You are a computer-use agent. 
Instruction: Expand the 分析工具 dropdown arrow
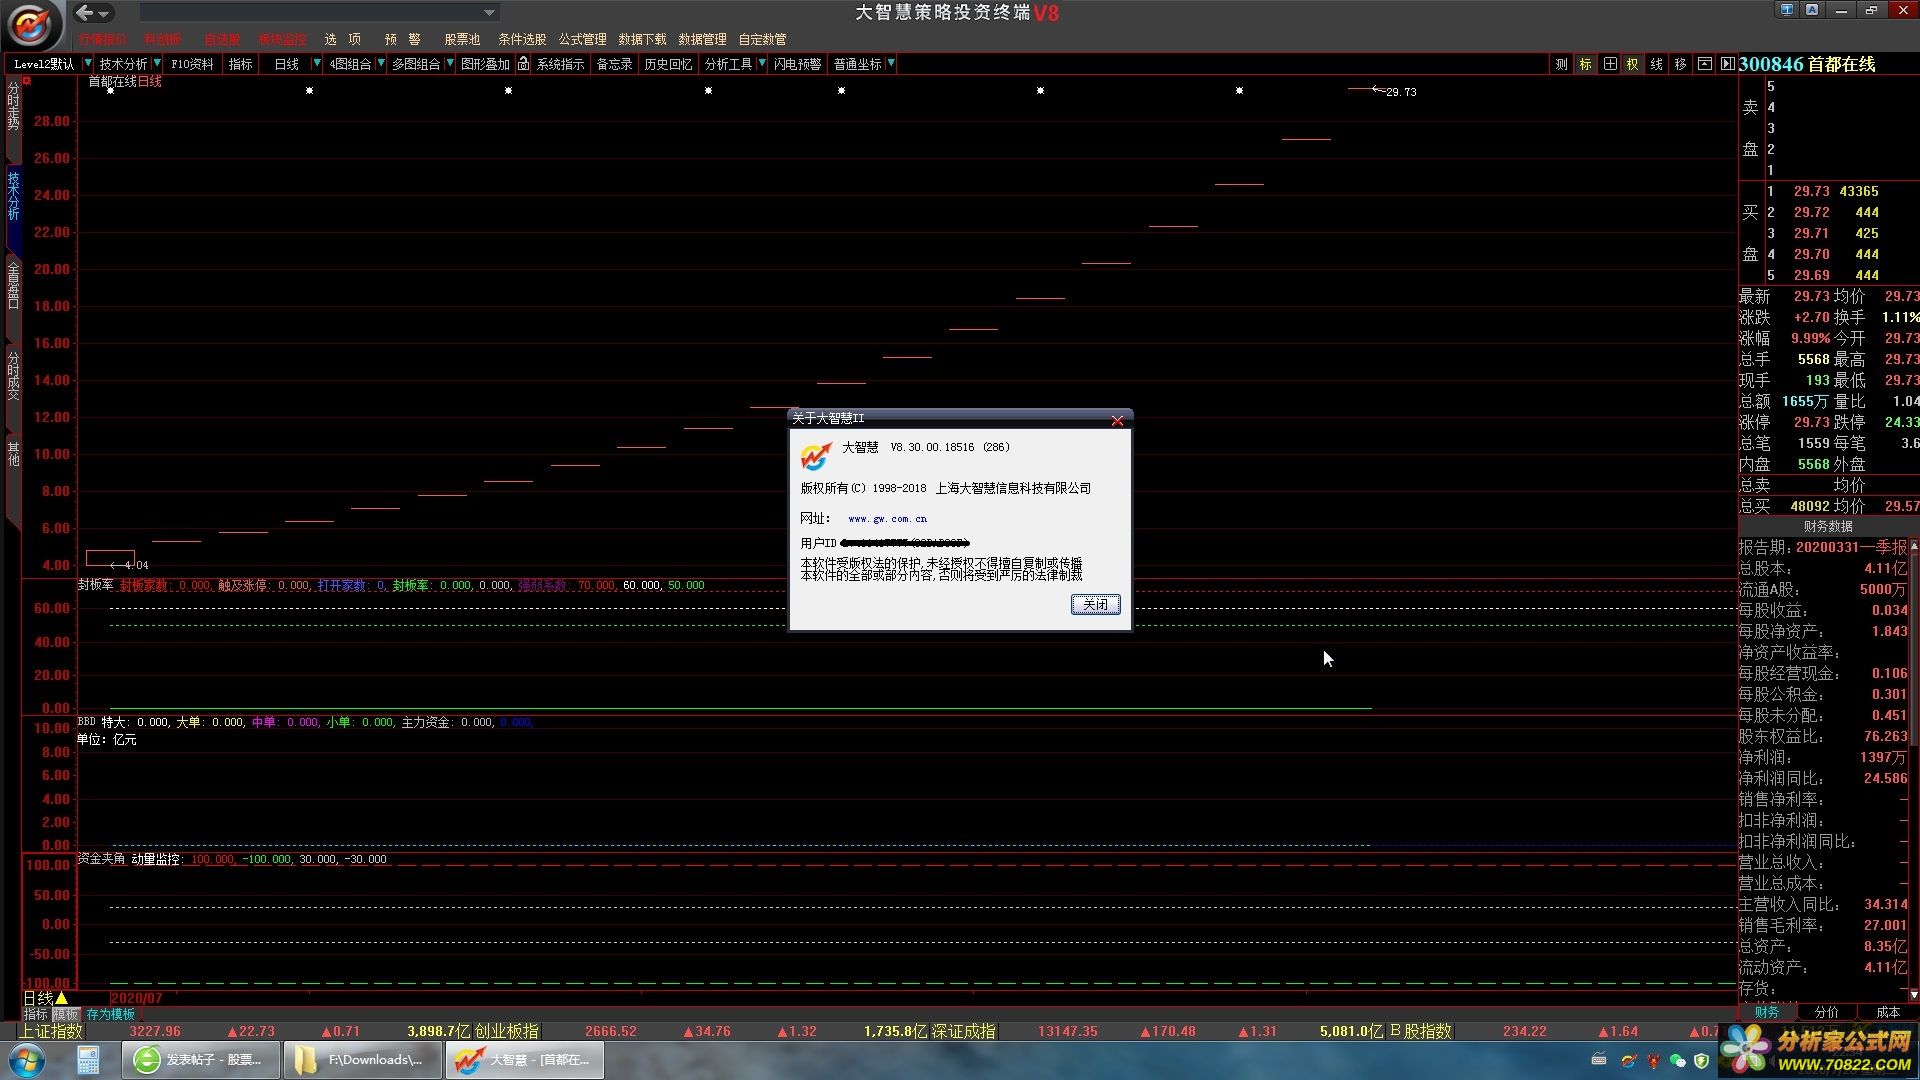762,64
